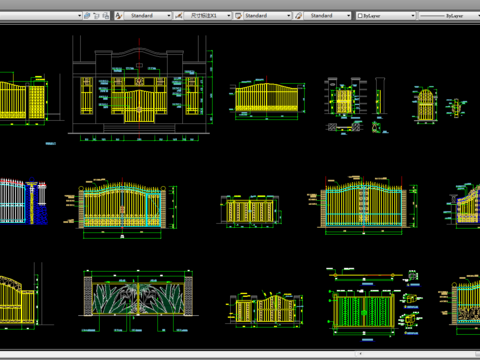Open the ByLayer color dropdown
Image resolution: width=480 pixels, height=360 pixels.
pos(386,16)
